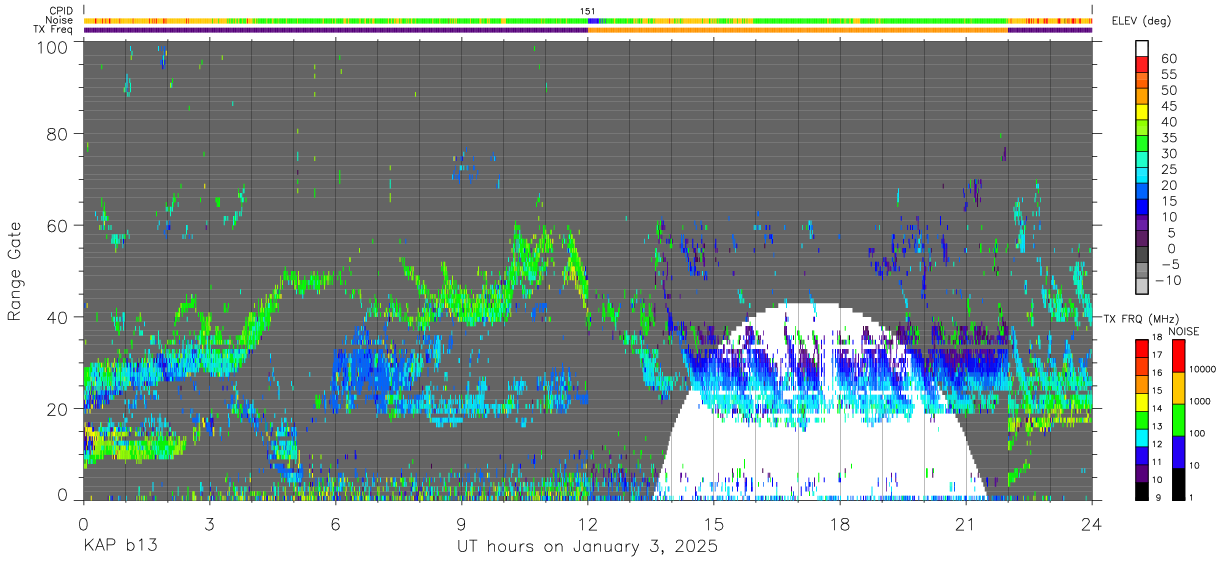Image resolution: width=1228 pixels, height=567 pixels.
Task: Click the y-axis tick label 80
Action: point(58,134)
